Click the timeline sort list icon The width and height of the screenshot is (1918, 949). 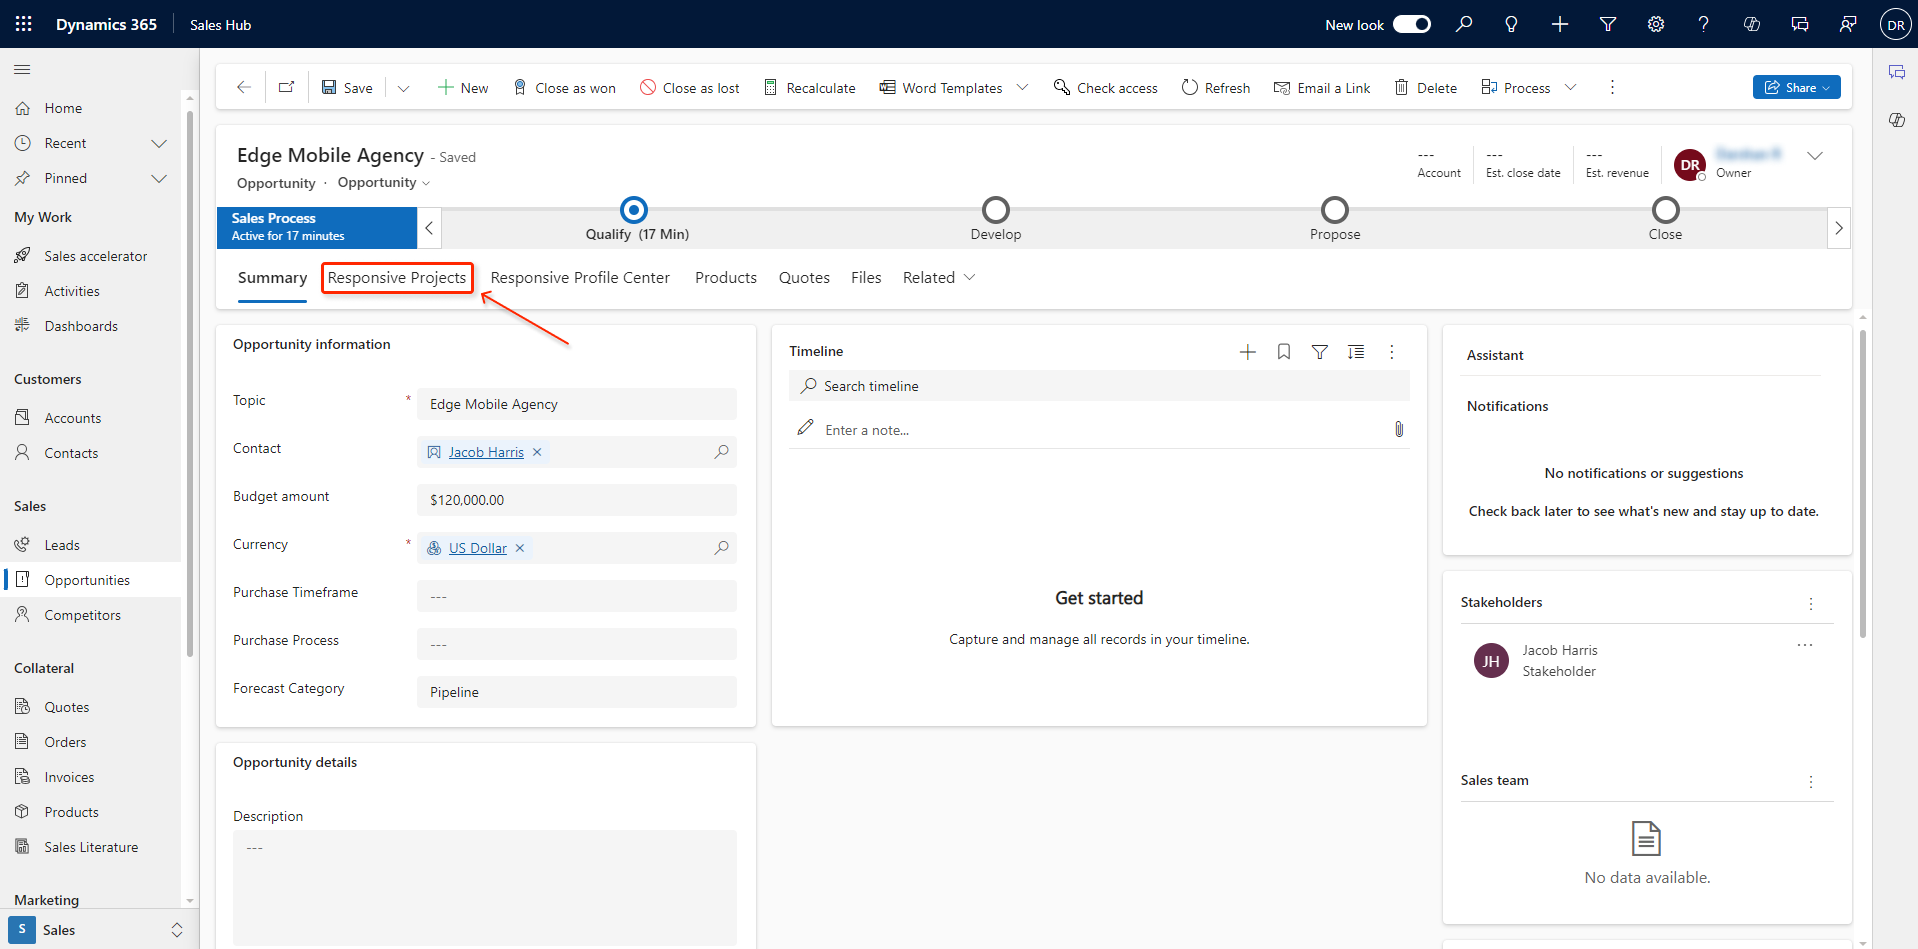[x=1356, y=352]
